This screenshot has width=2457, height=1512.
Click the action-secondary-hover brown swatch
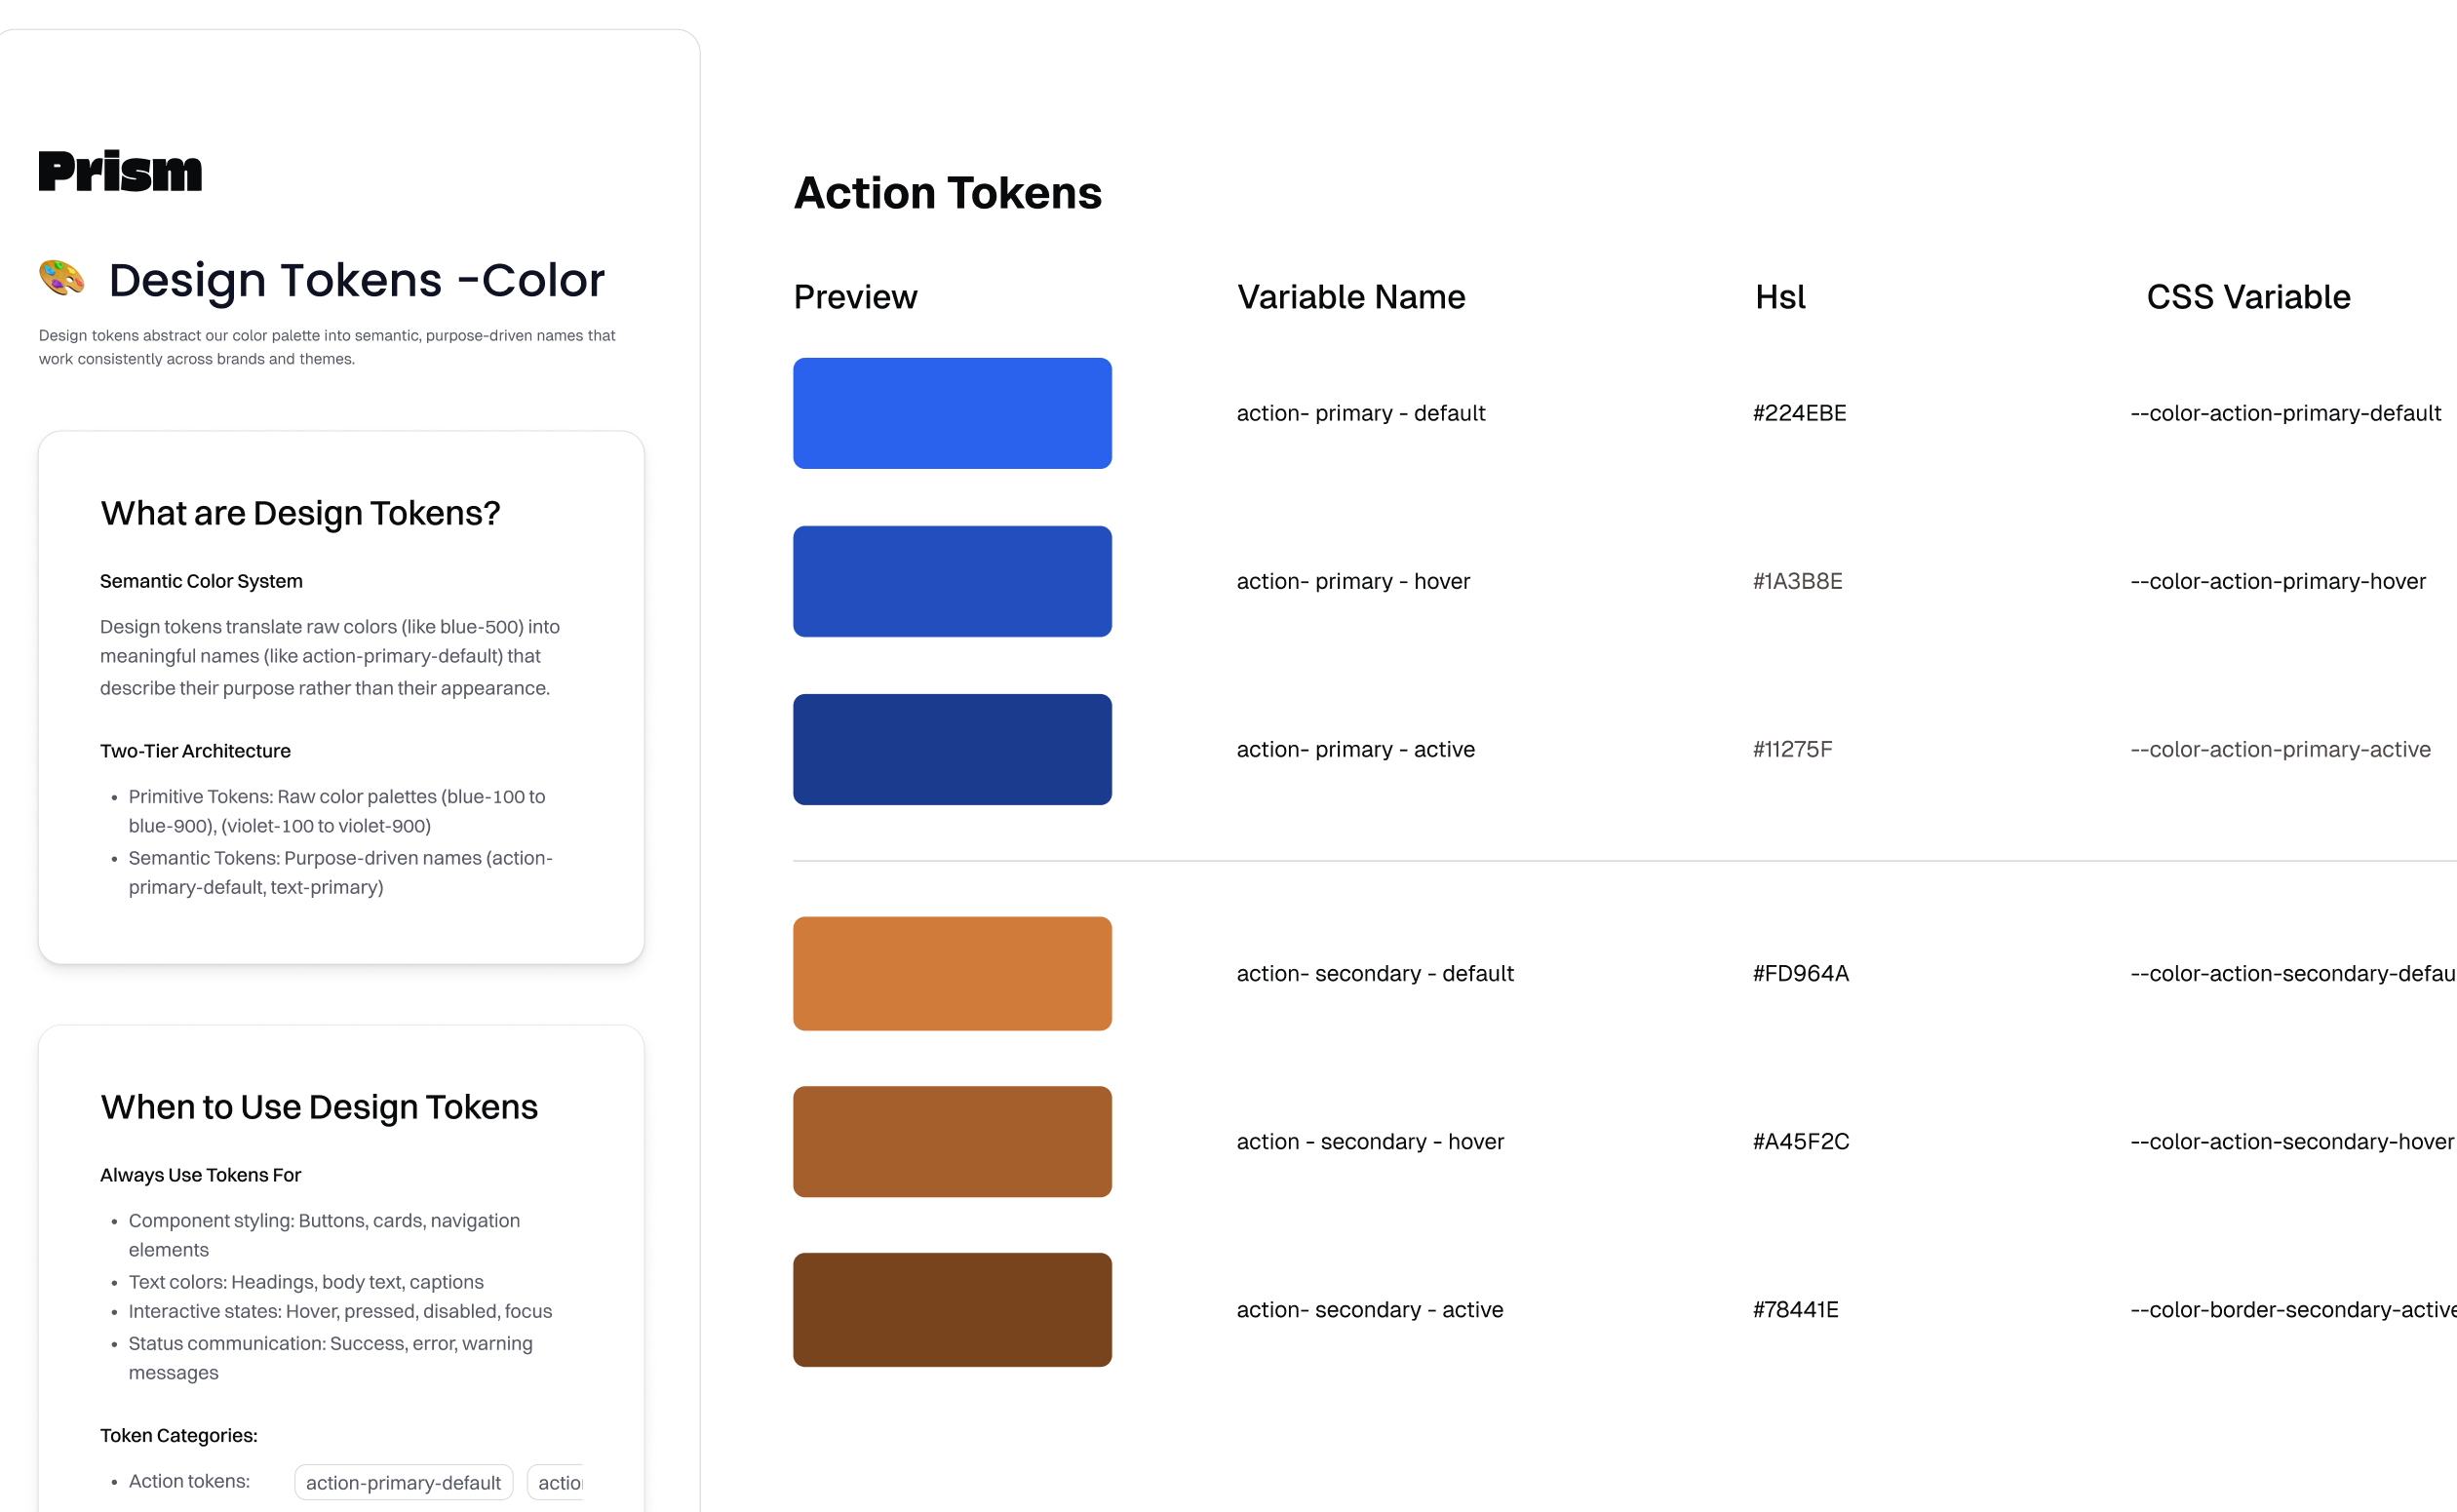(951, 1140)
